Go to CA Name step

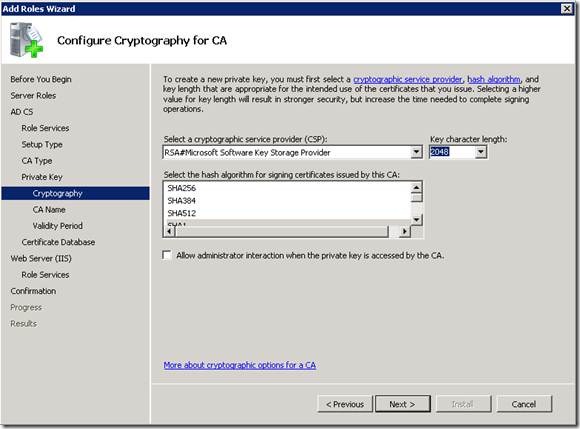coord(49,209)
